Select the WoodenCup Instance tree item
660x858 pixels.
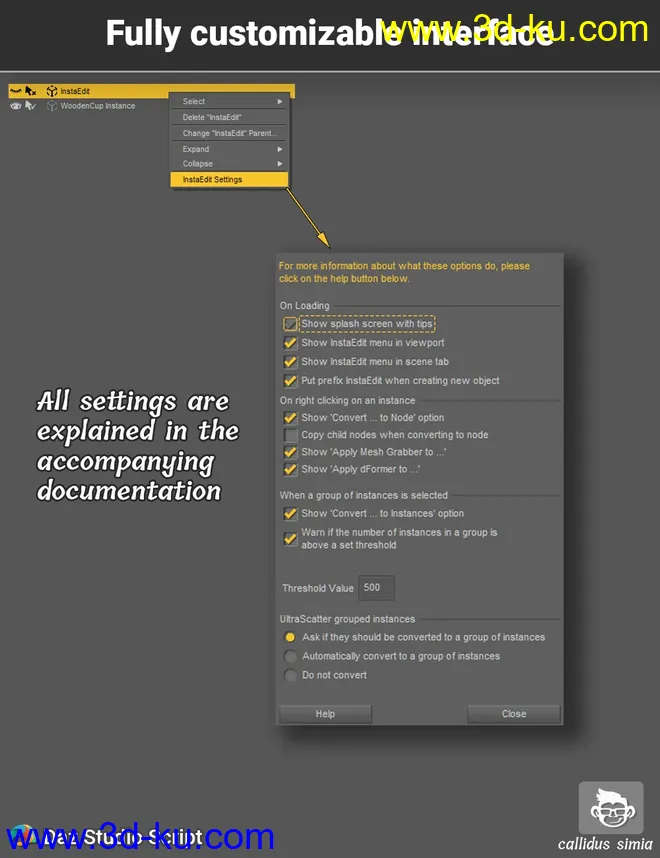click(x=98, y=106)
